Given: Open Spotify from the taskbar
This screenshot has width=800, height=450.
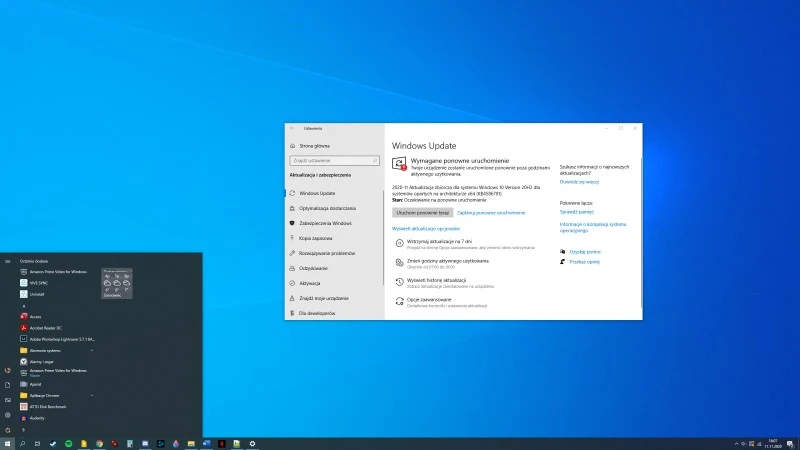Looking at the screenshot, I should pyautogui.click(x=68, y=444).
